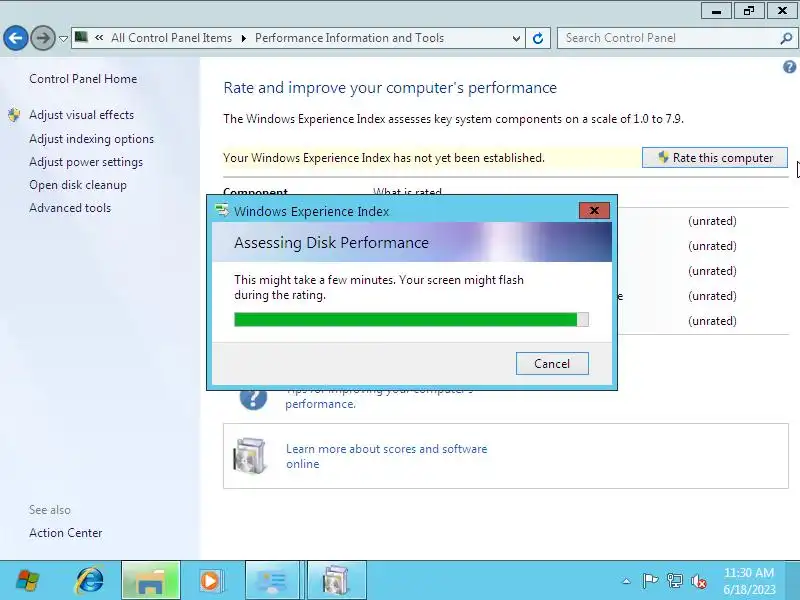Click Rate this computer button
Screen dimensions: 800x600
coord(715,158)
